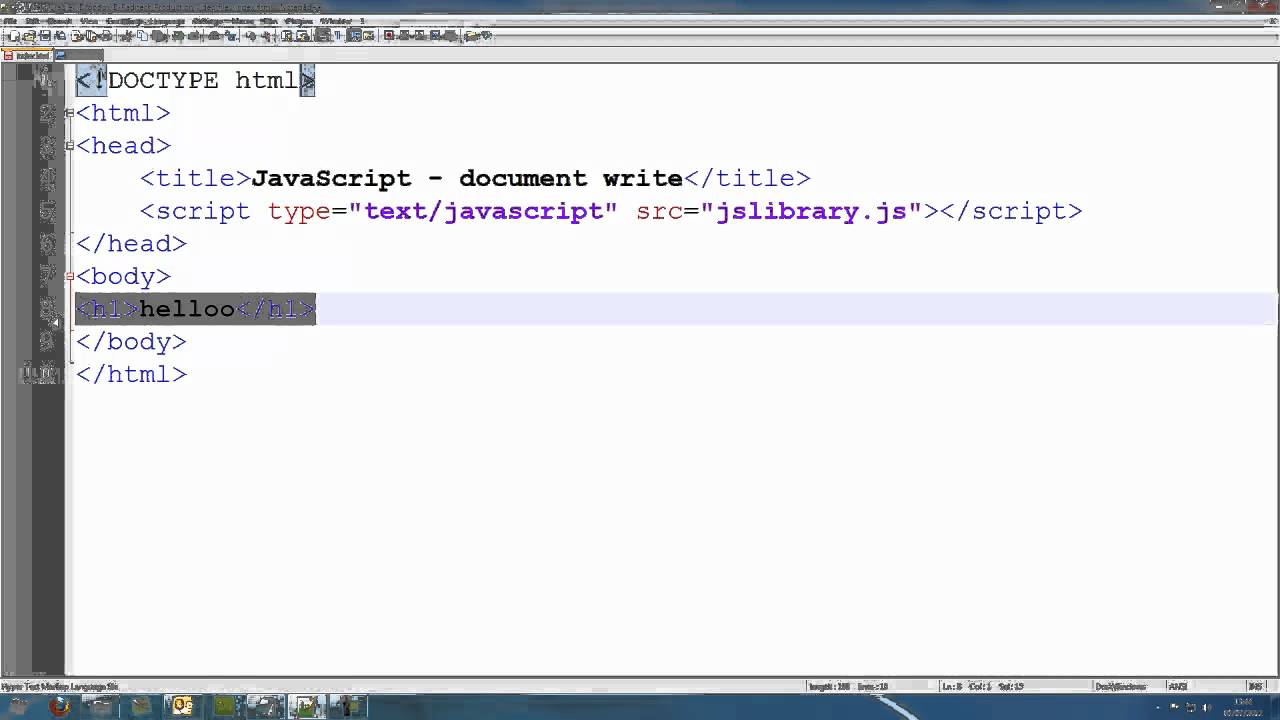Viewport: 1280px width, 720px height.
Task: Click the closing </html> tag line
Action: tap(131, 374)
